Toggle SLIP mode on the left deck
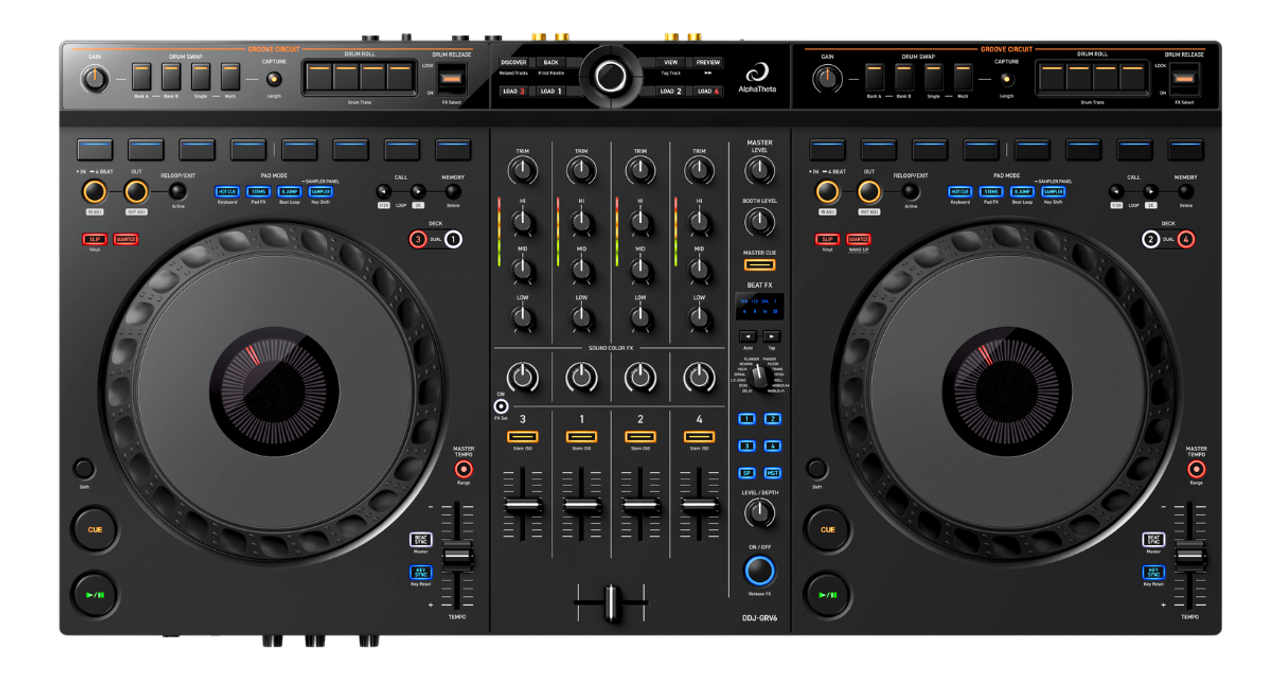The width and height of the screenshot is (1280, 680). click(x=96, y=239)
